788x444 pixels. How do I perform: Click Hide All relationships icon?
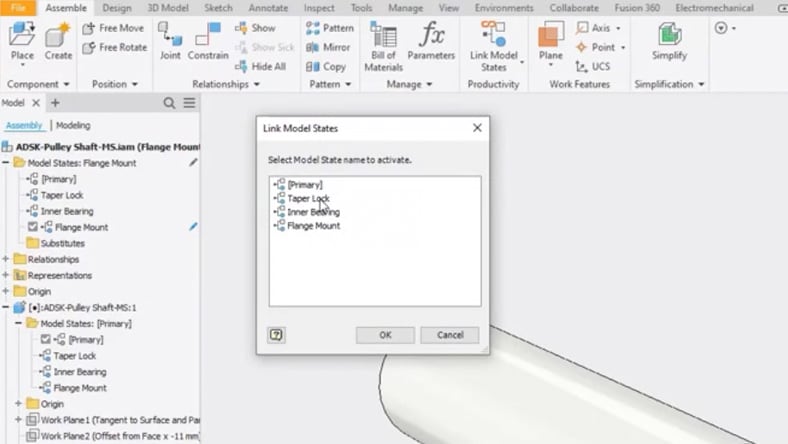click(x=241, y=66)
